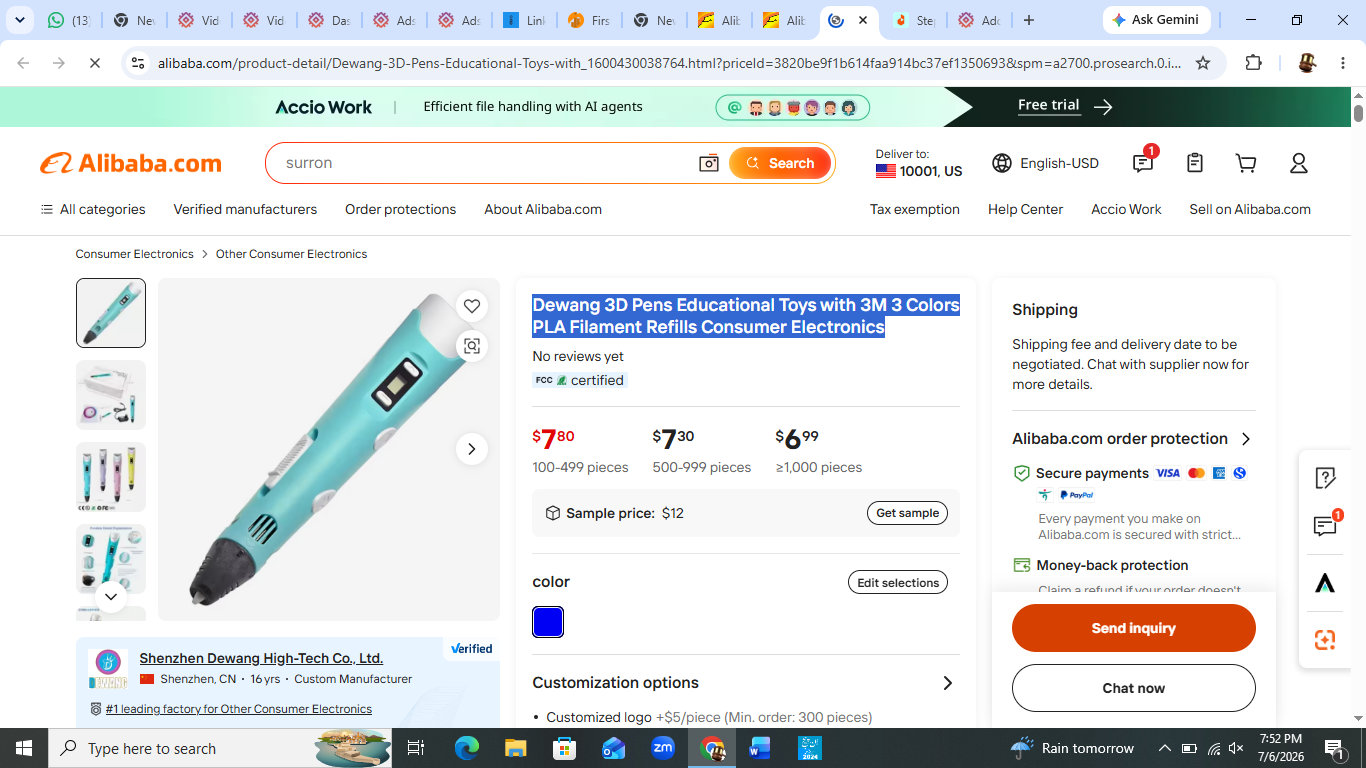Open the account profile icon in the Alibaba header
This screenshot has width=1366, height=768.
1298,163
